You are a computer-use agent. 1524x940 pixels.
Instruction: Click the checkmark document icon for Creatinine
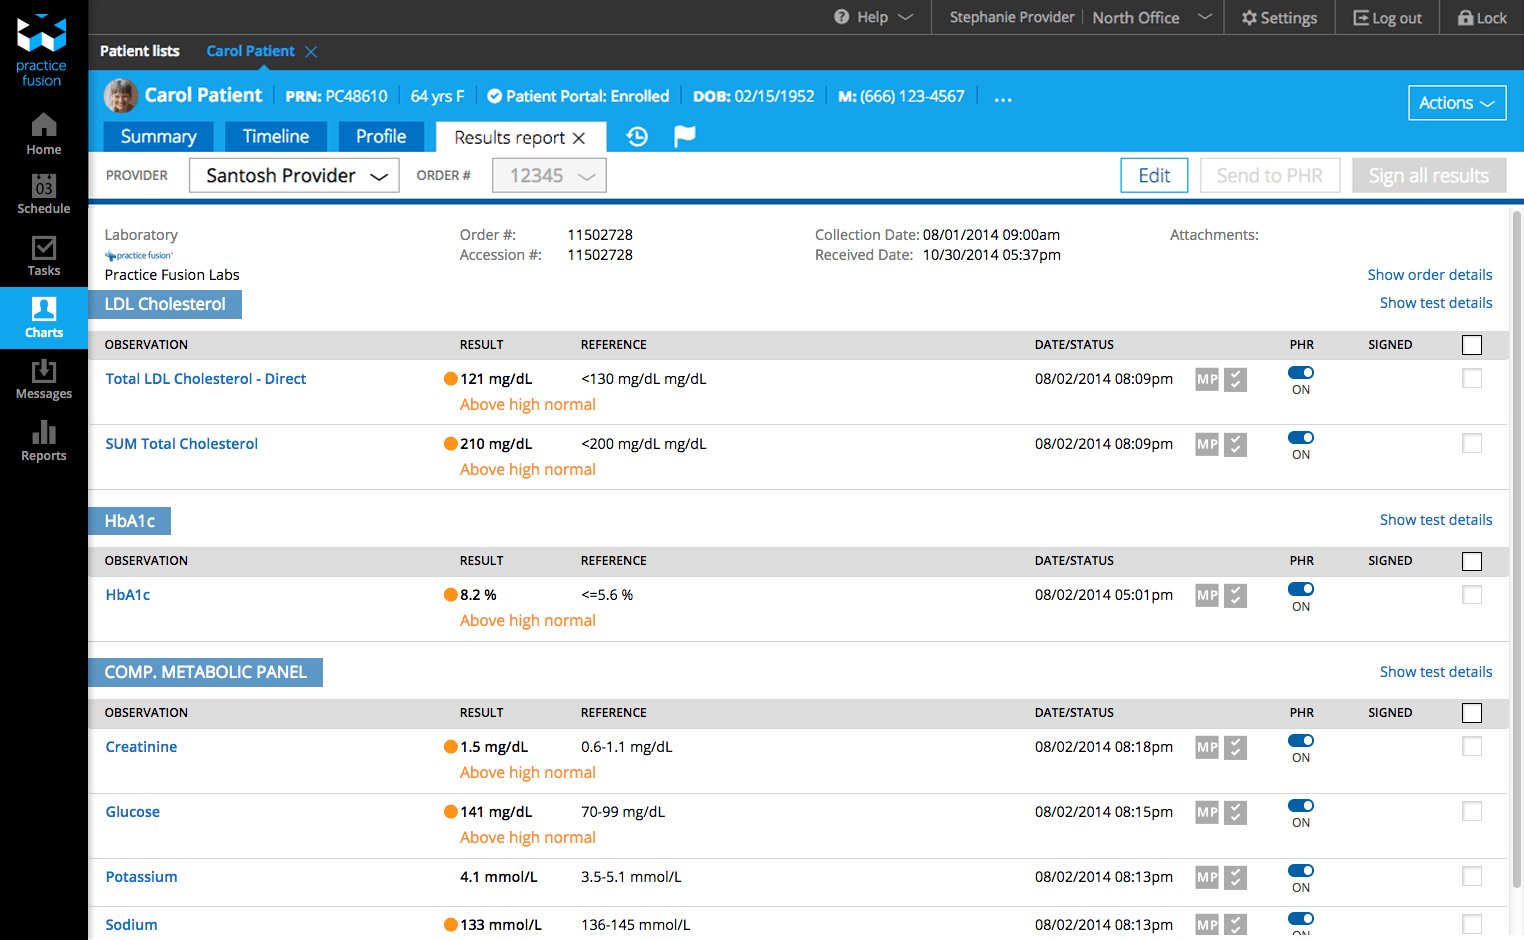coord(1236,748)
